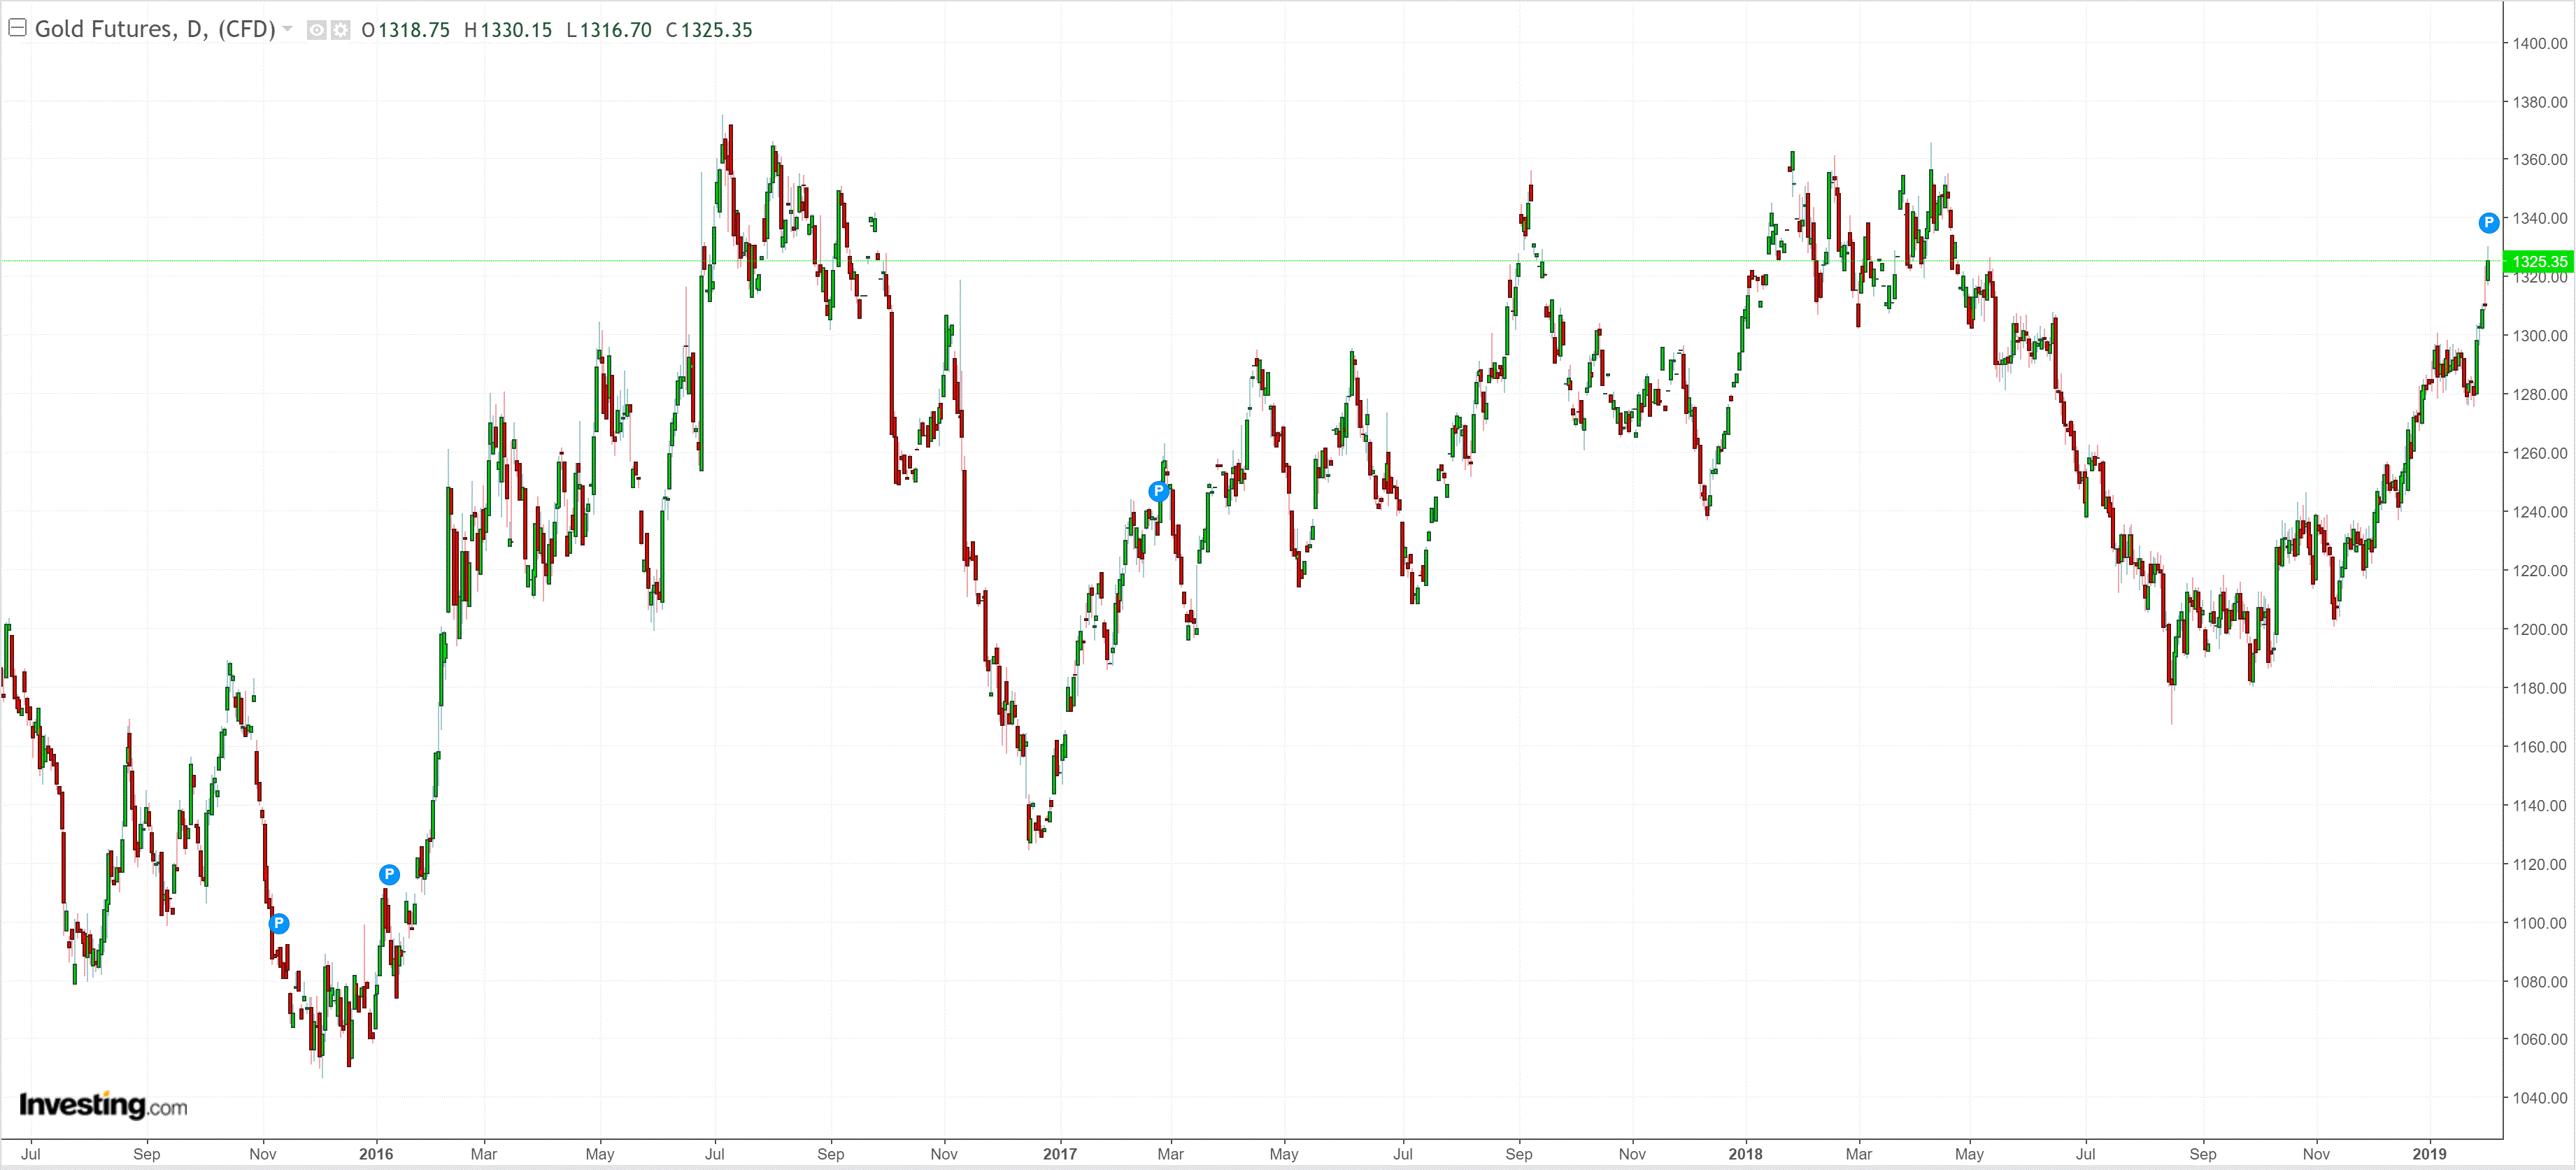
Task: Open chart settings via the gear icon
Action: tap(341, 30)
